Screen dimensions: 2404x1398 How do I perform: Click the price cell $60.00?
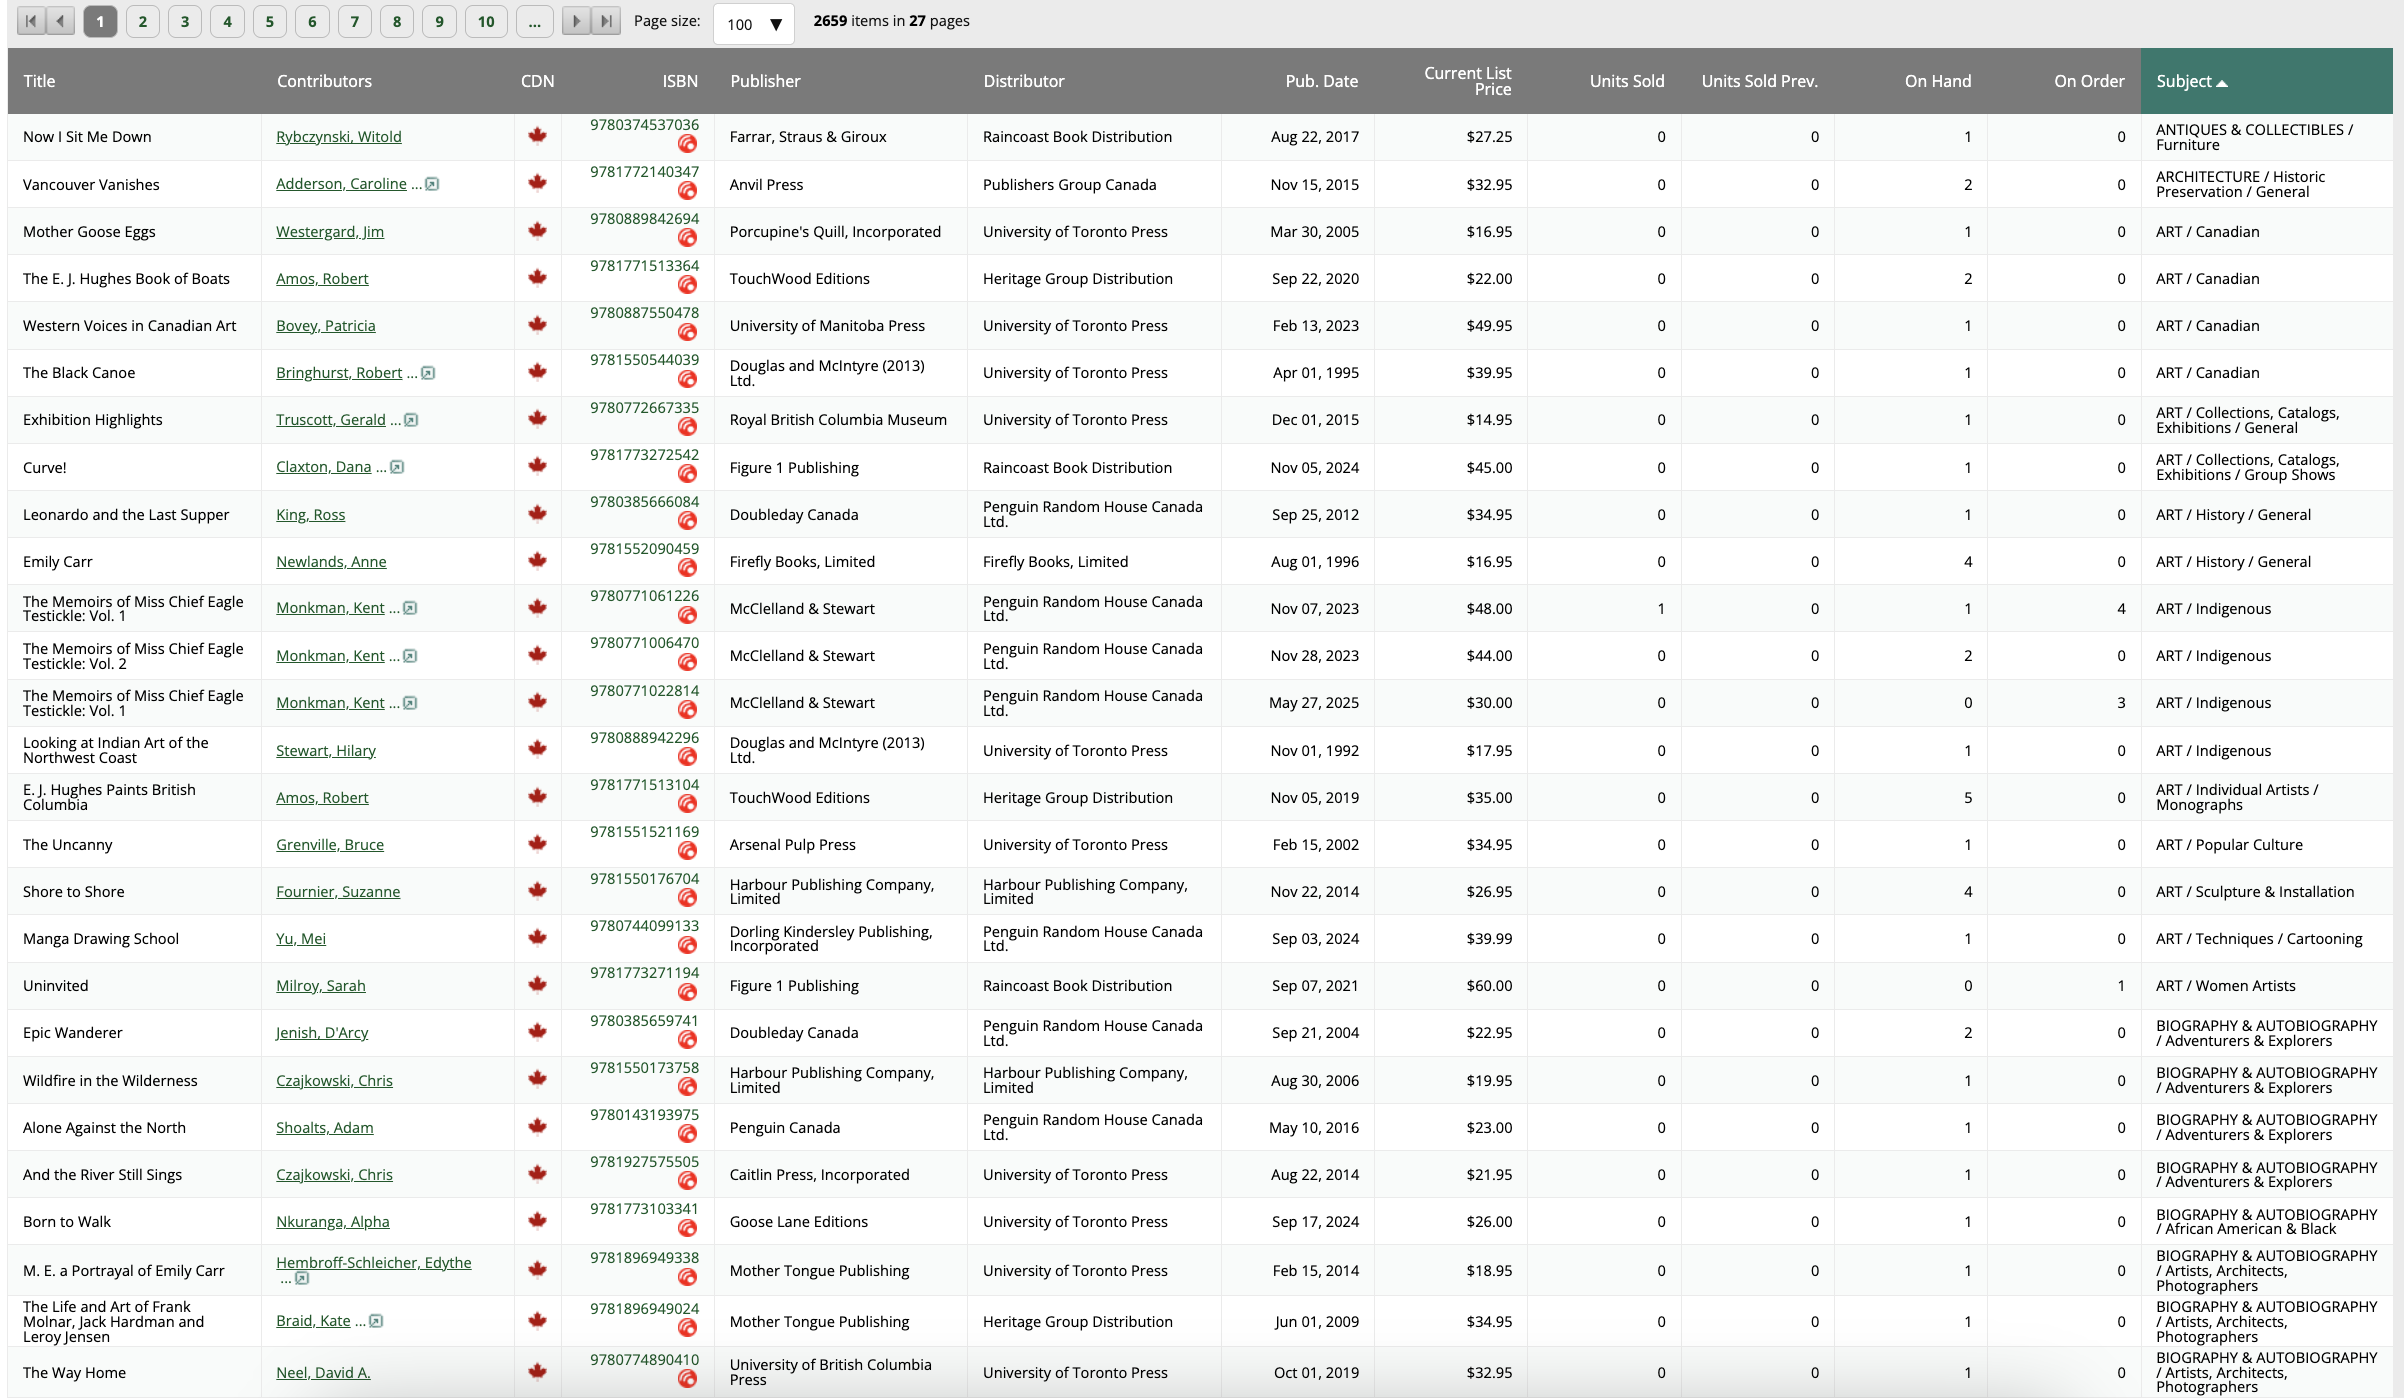pos(1489,986)
